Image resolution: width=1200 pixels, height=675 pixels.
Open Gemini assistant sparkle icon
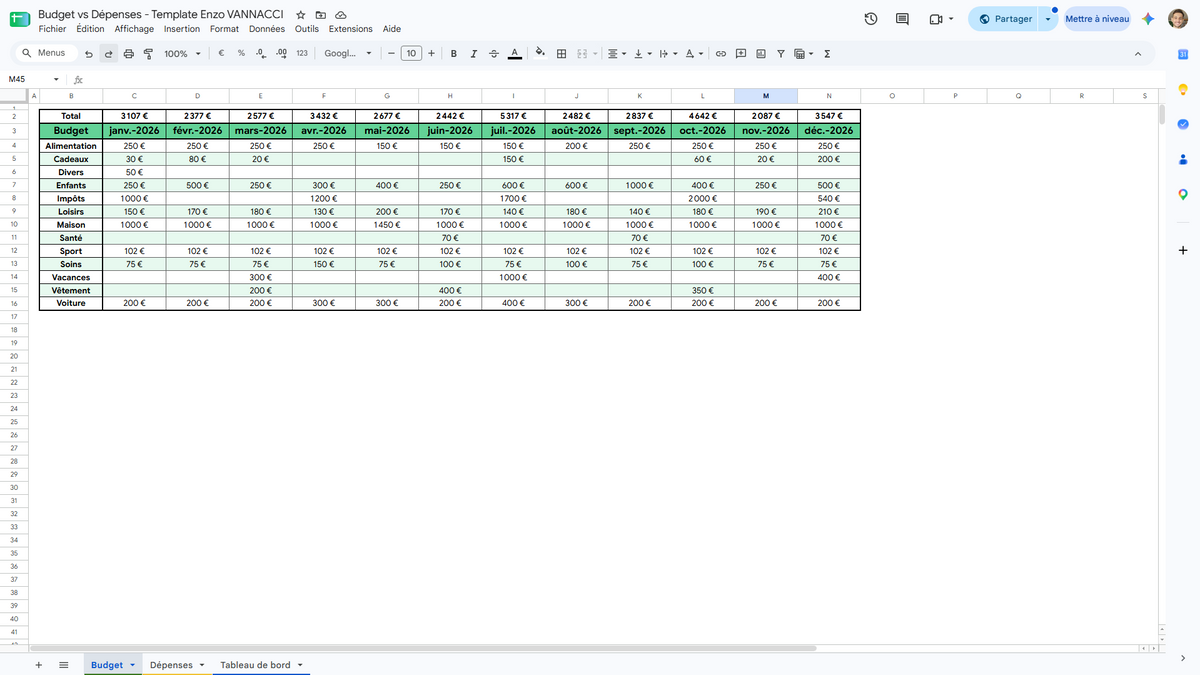click(x=1149, y=19)
